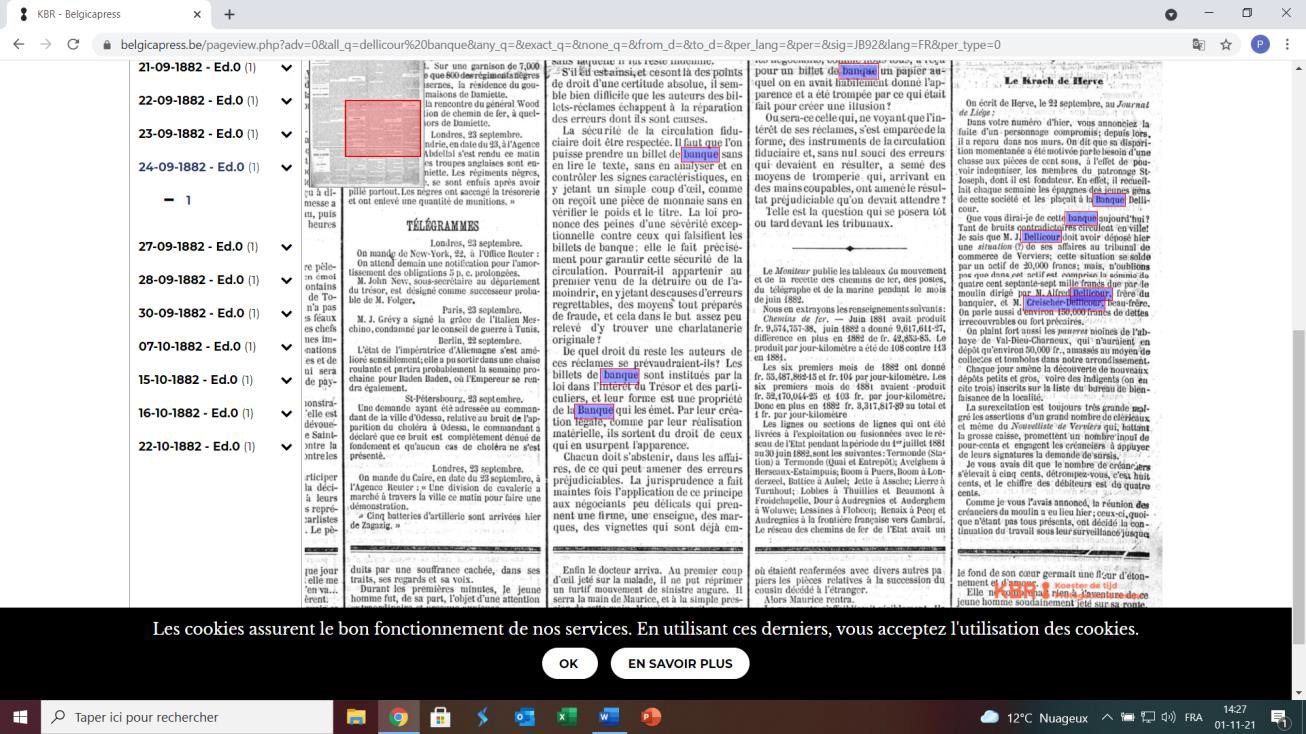Open the Google Translate icon in address bar
The width and height of the screenshot is (1306, 734).
click(1199, 44)
